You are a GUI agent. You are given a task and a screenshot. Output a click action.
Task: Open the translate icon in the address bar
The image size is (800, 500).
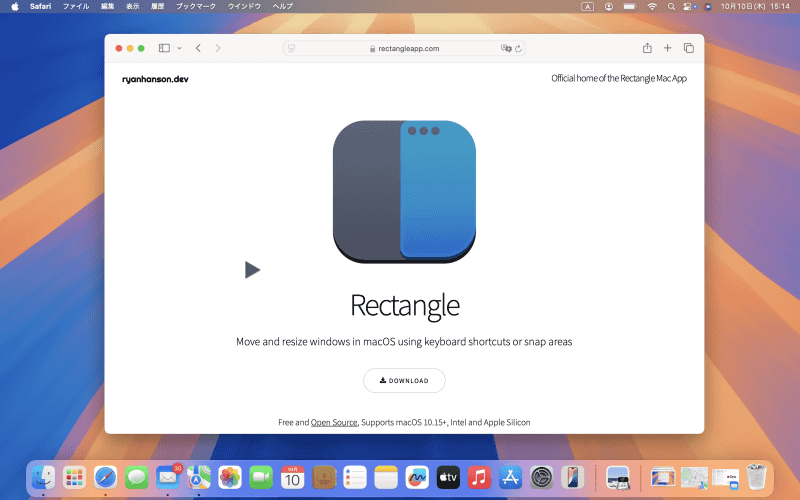click(506, 48)
